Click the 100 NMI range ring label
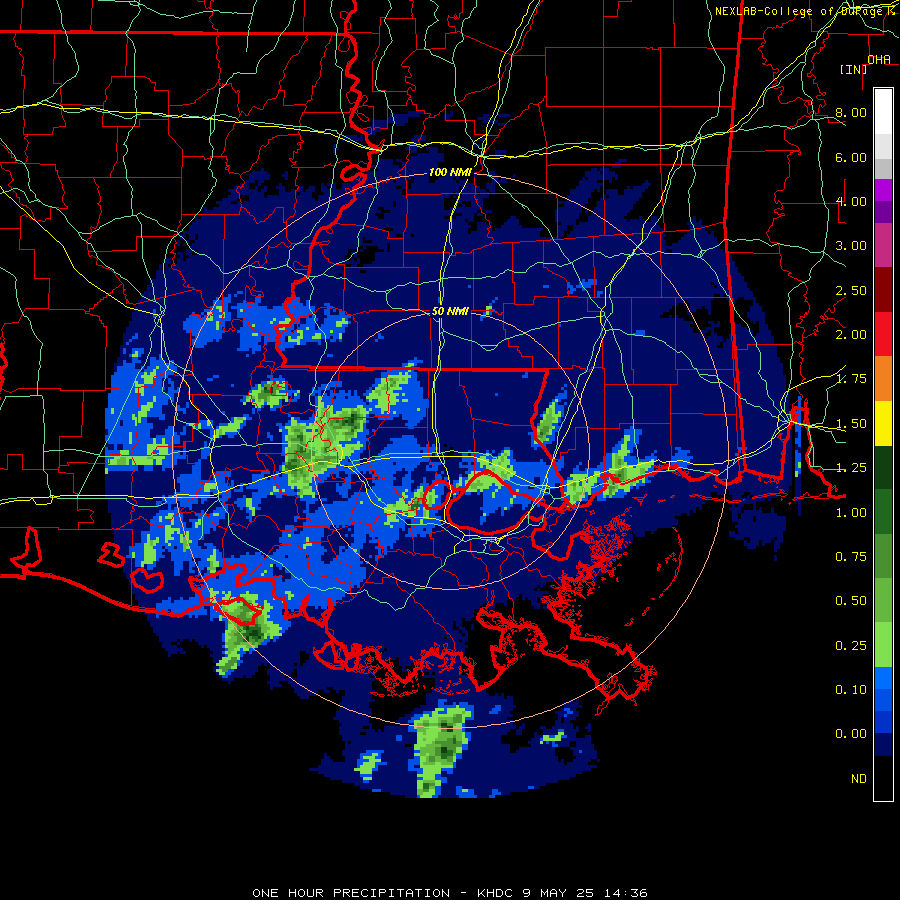Screen dimensions: 900x900 click(x=449, y=172)
